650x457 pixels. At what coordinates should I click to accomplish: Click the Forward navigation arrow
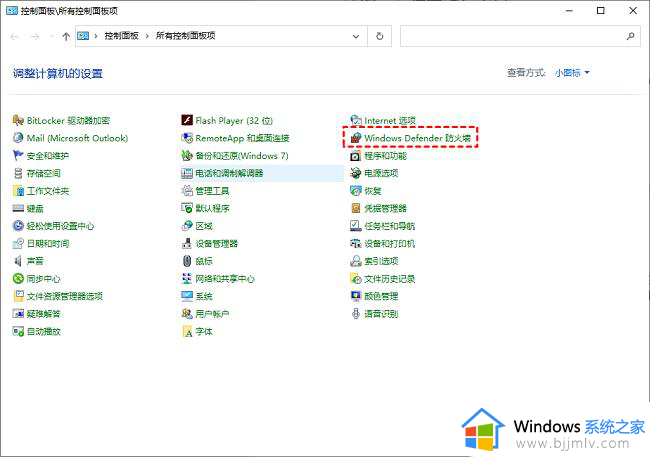[x=35, y=36]
